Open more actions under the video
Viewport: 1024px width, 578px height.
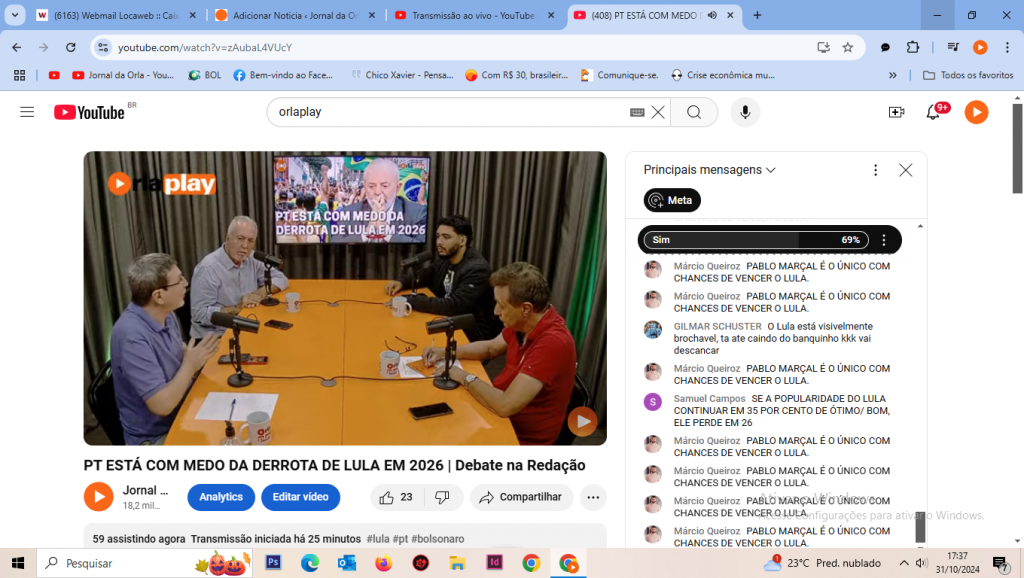pos(593,497)
